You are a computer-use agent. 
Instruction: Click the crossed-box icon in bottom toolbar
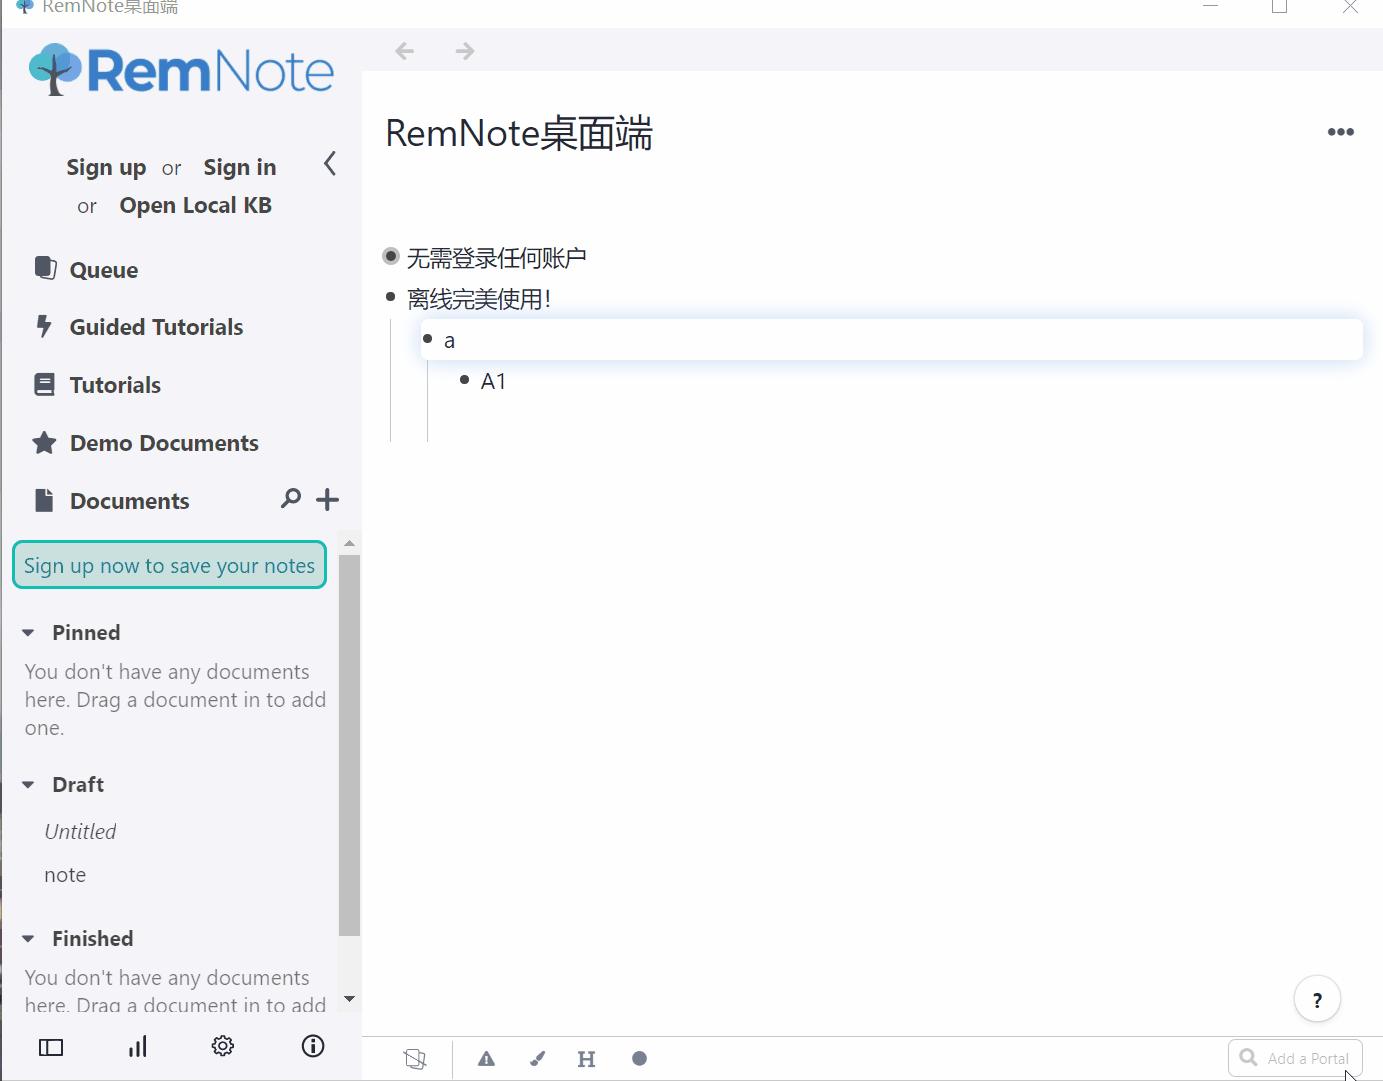[x=415, y=1059]
